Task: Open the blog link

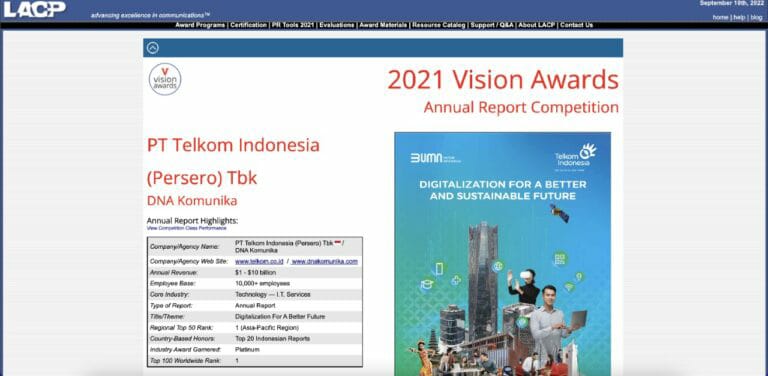Action: click(x=756, y=18)
